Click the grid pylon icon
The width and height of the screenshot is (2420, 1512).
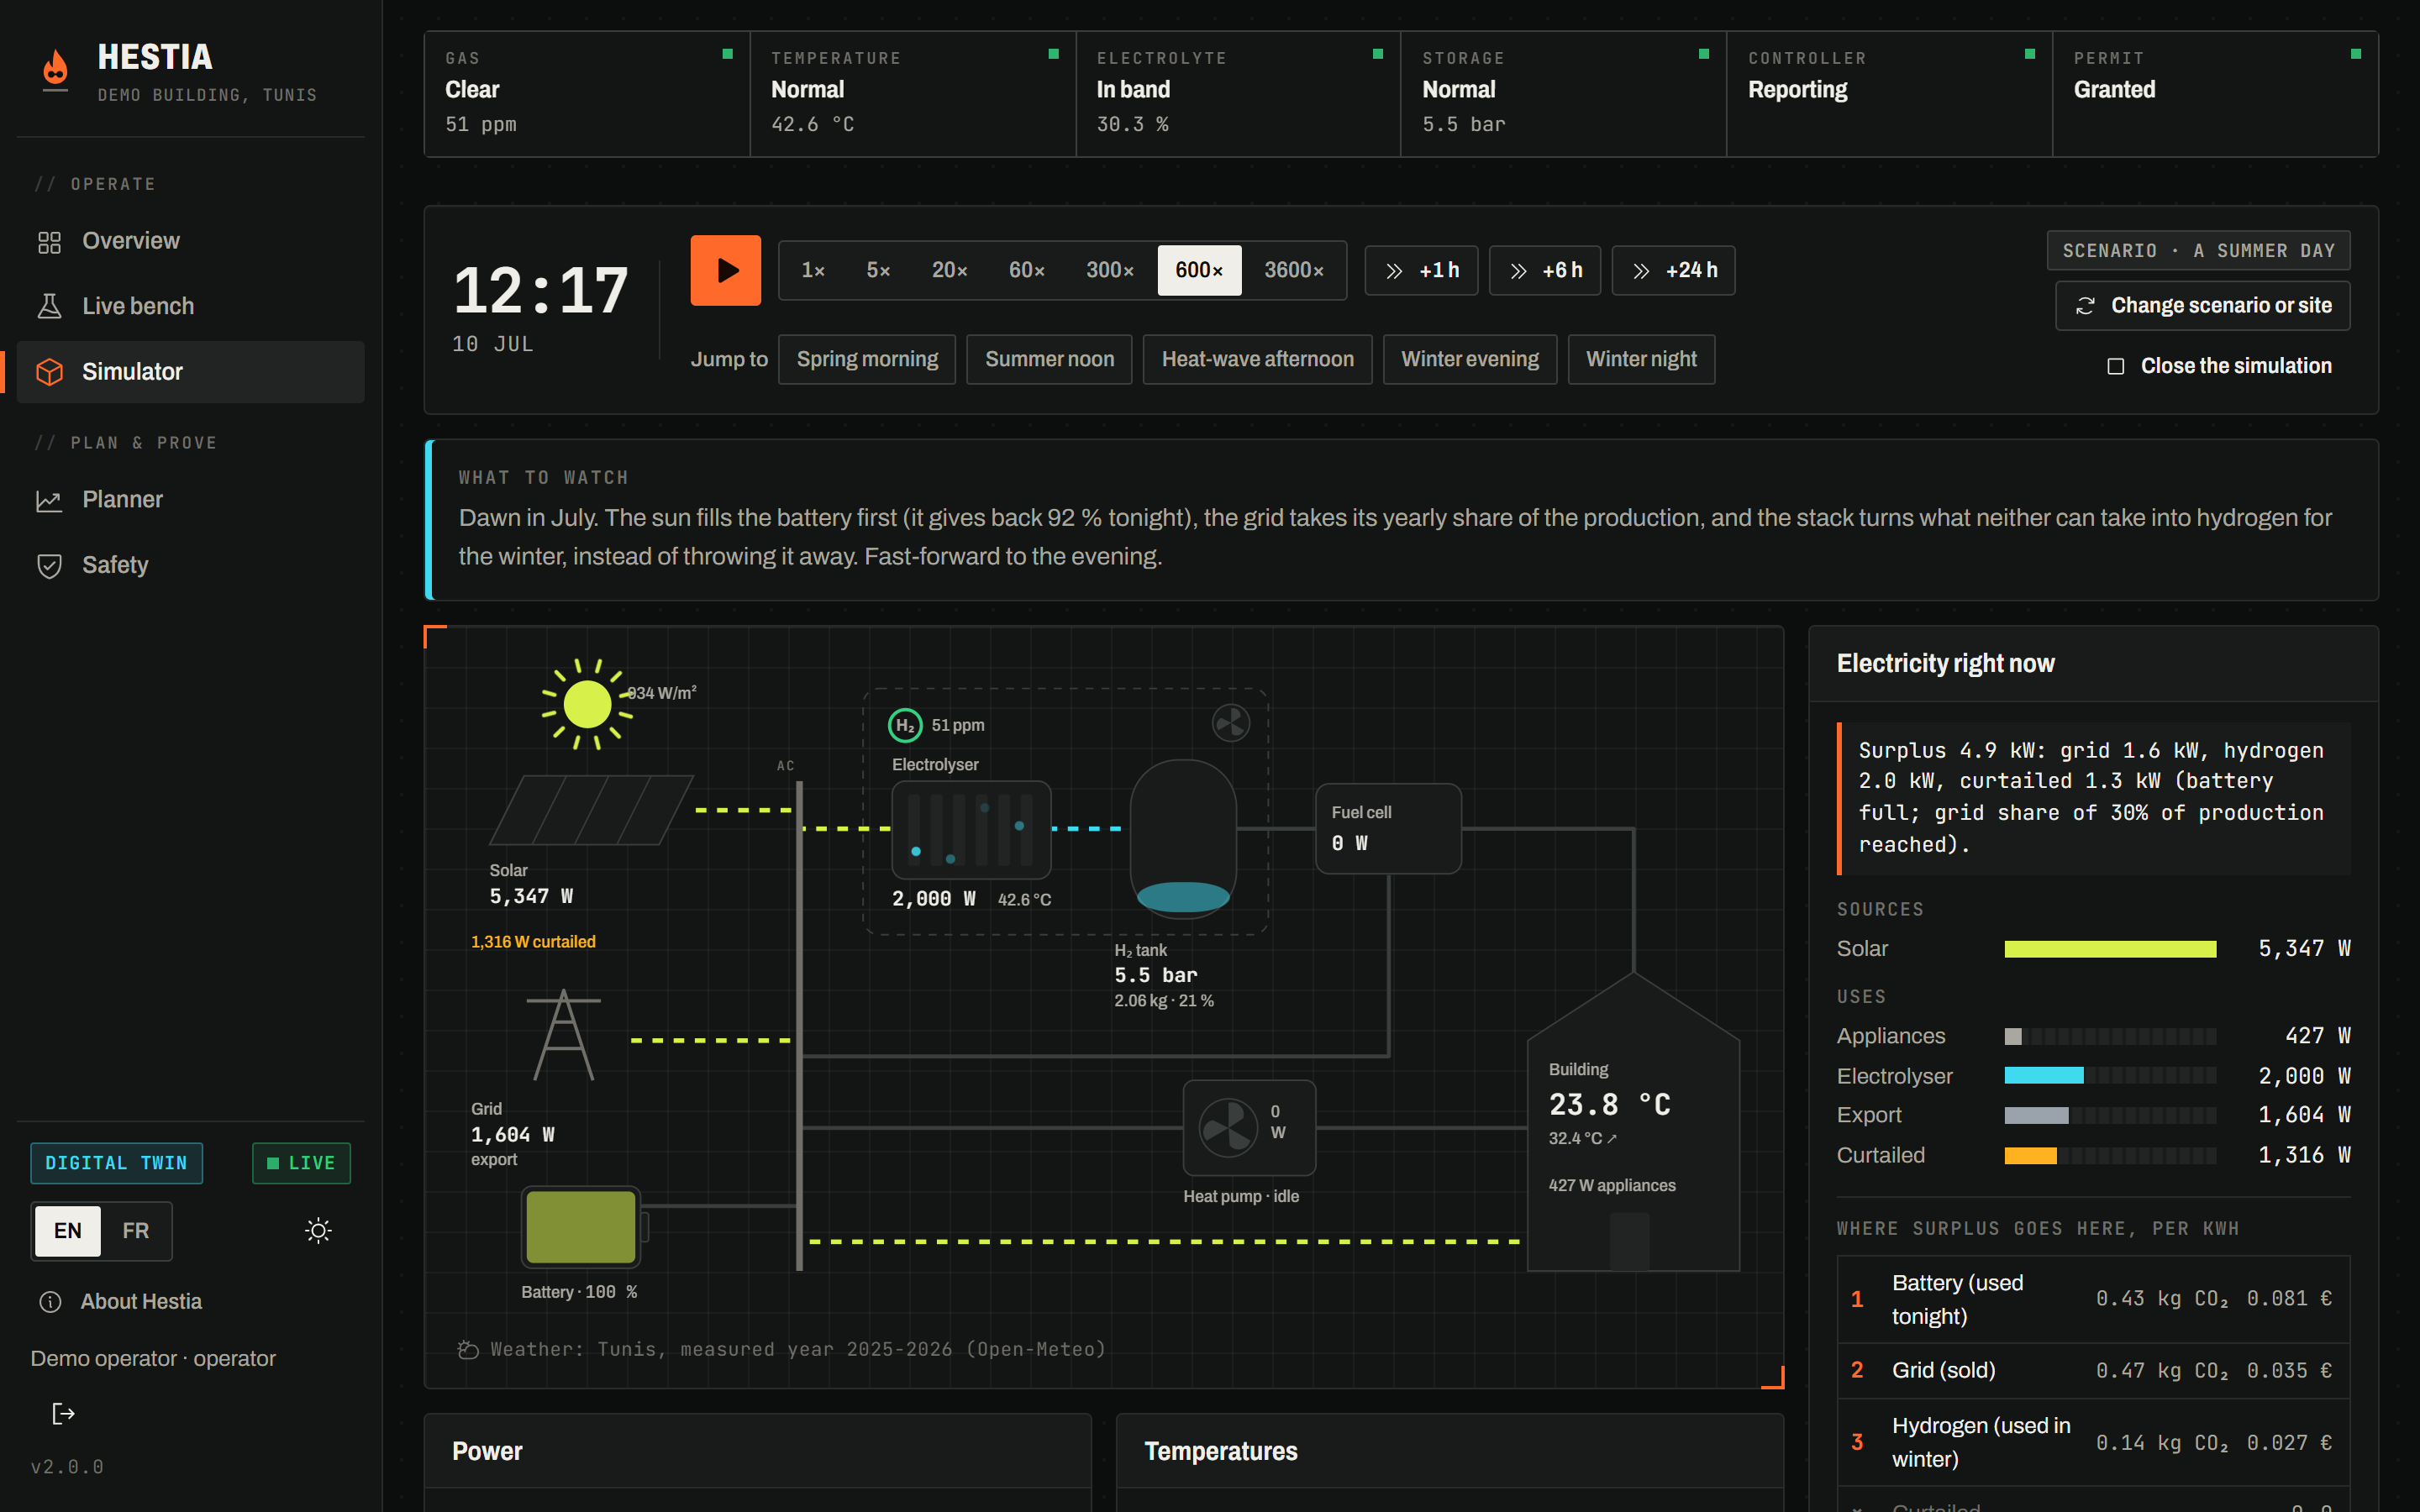[x=564, y=1035]
